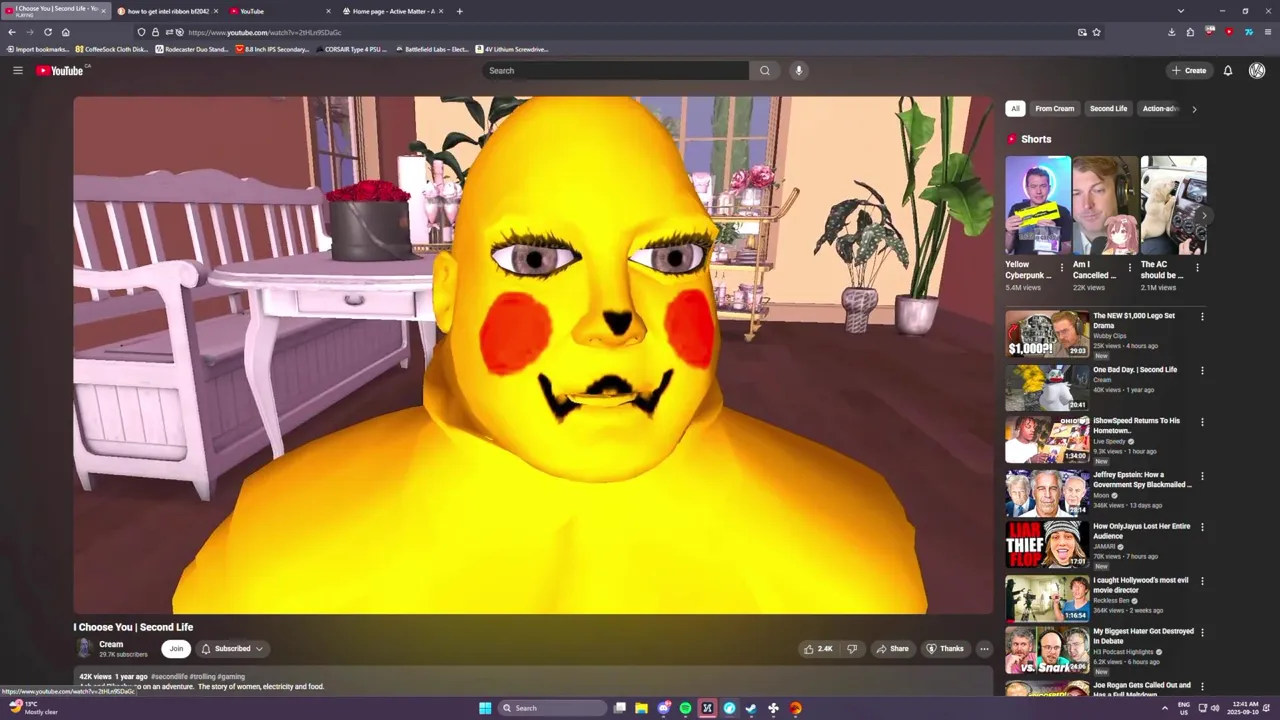The width and height of the screenshot is (1280, 720).
Task: Open Spotify from the taskbar
Action: (685, 708)
